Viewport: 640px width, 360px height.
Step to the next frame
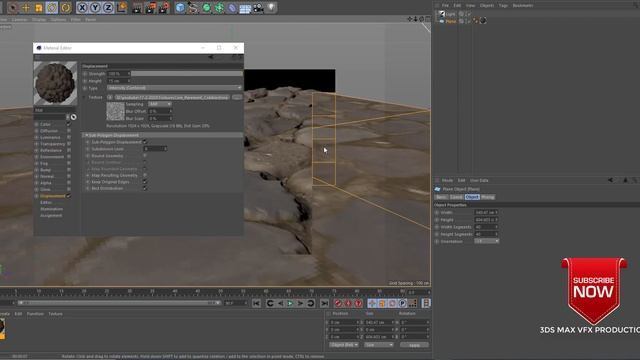coord(300,303)
